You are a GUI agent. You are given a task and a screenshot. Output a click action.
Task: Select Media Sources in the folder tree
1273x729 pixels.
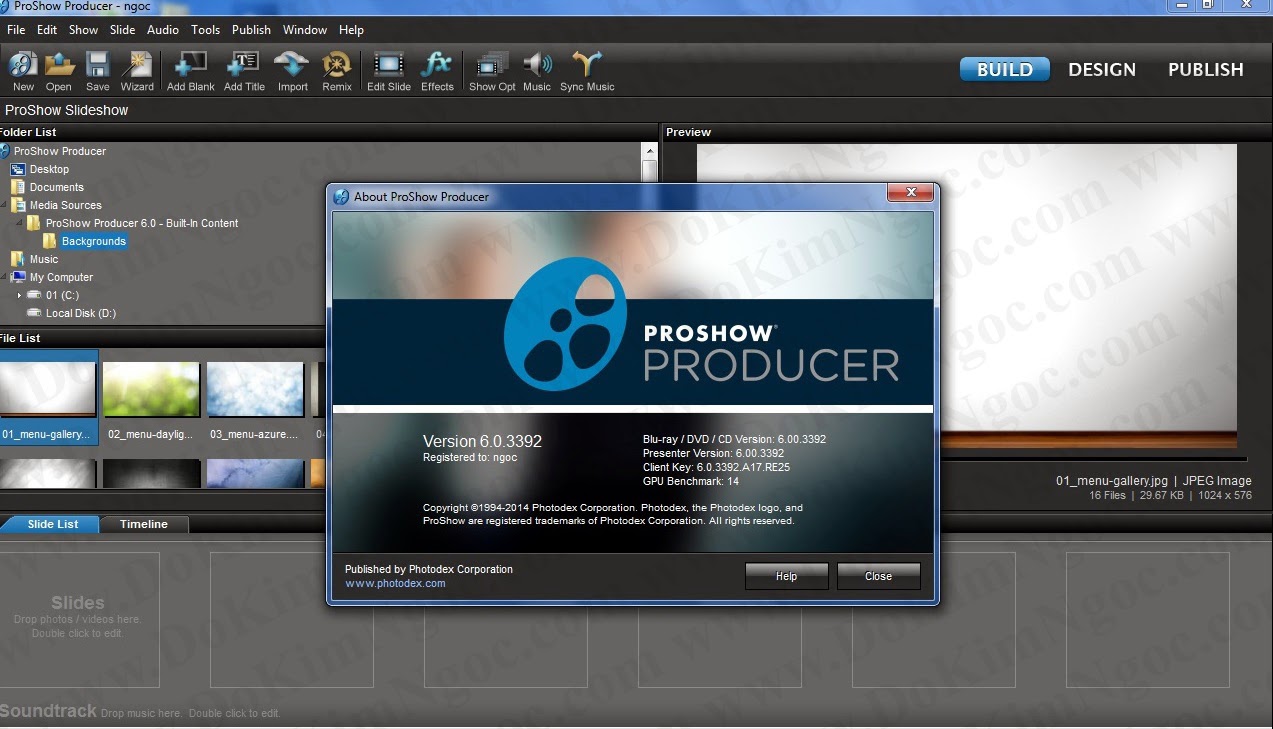point(65,205)
